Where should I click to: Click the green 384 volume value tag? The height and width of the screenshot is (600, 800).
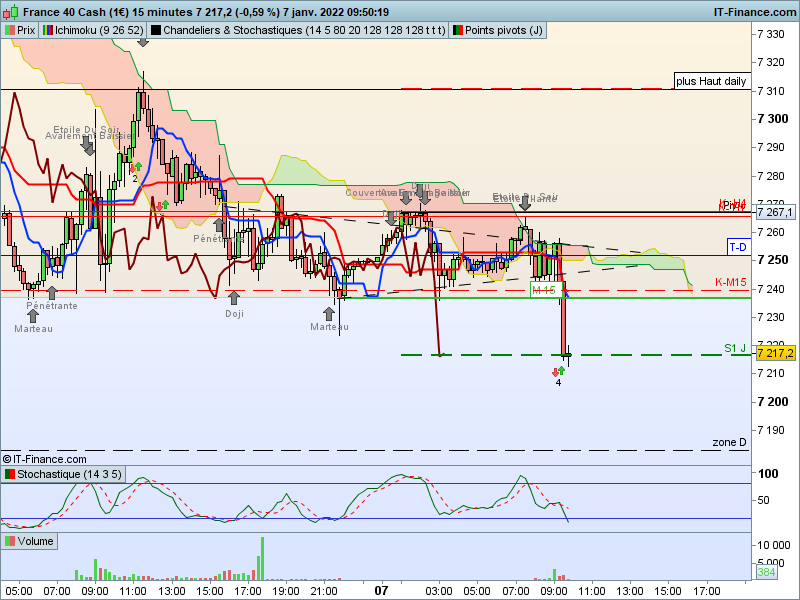(x=766, y=572)
